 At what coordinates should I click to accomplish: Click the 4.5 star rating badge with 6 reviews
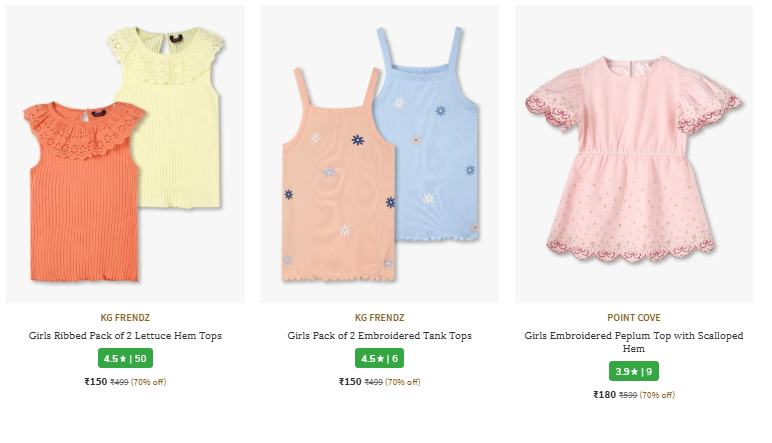click(379, 359)
